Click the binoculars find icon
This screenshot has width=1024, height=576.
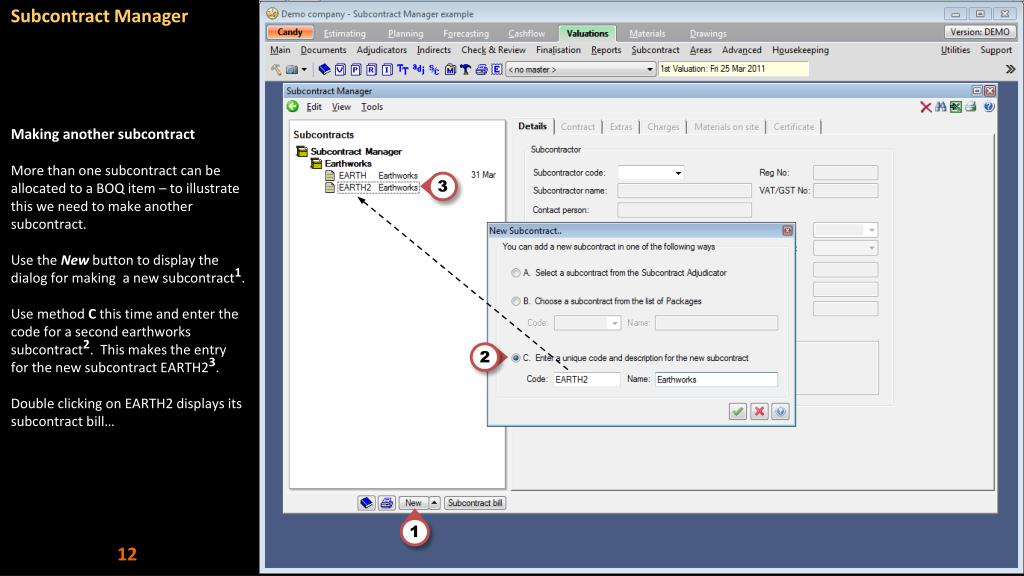940,107
